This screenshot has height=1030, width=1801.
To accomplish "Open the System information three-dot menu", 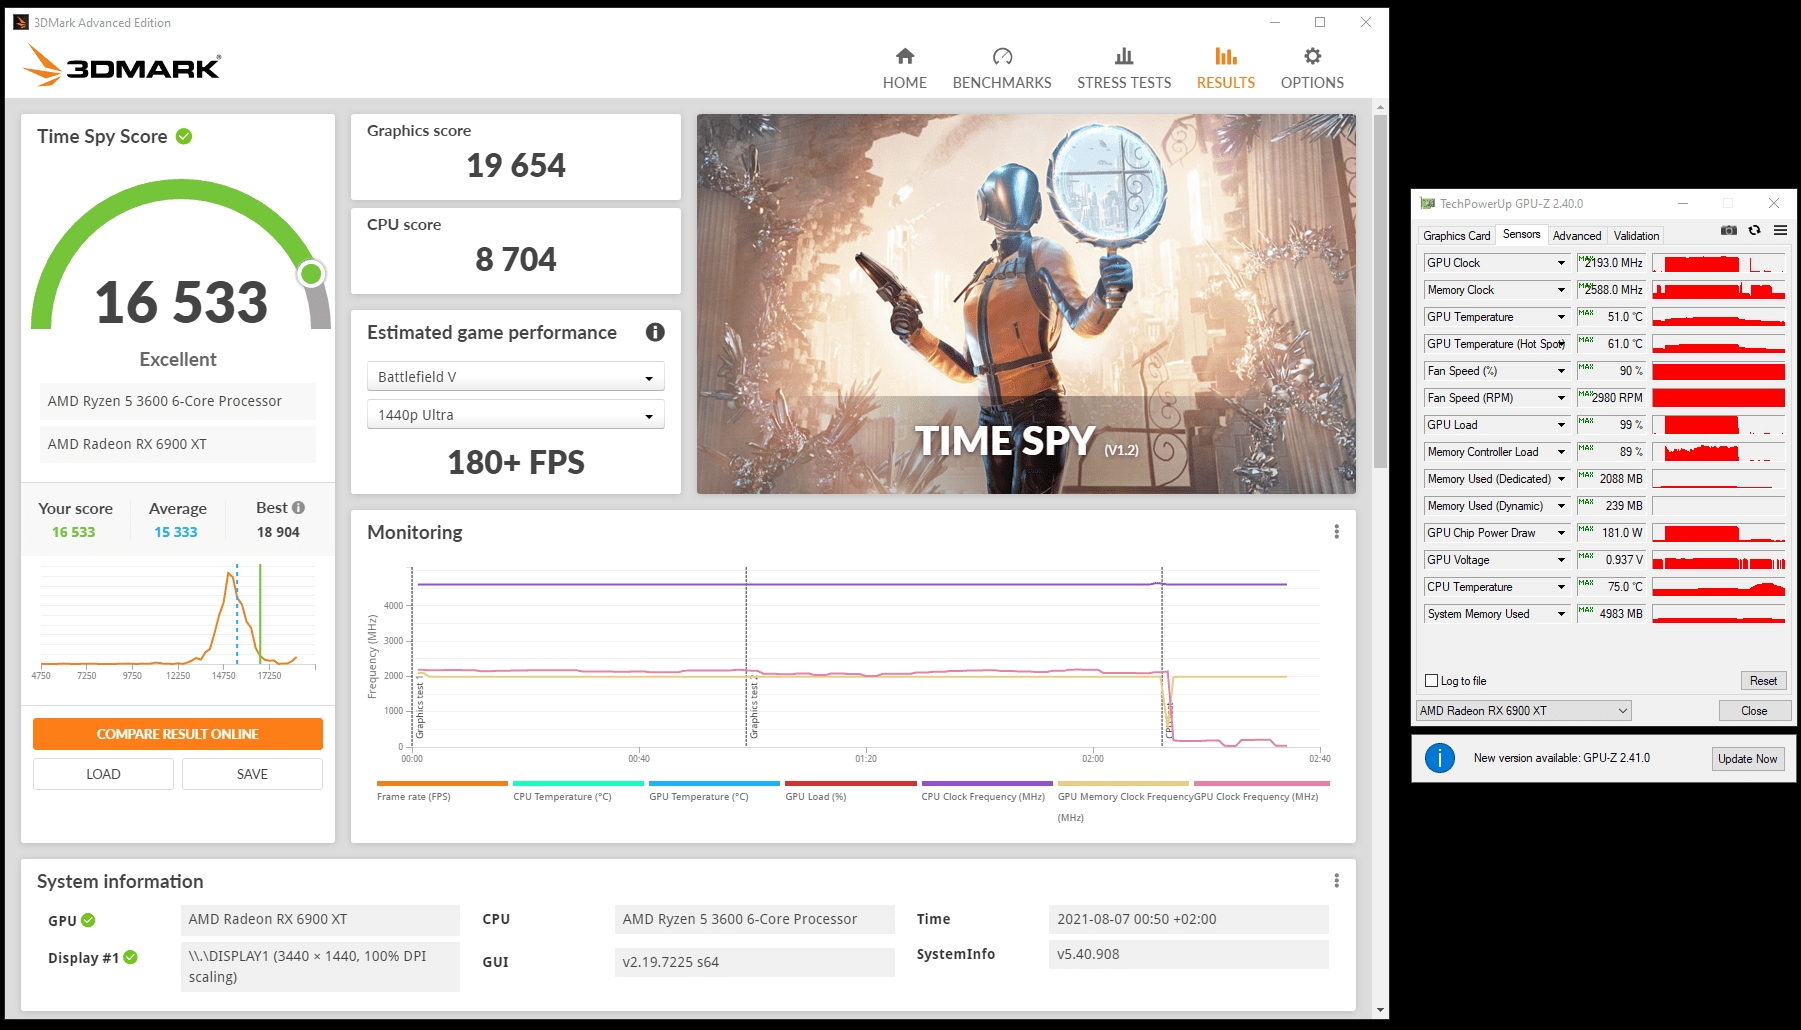I will (x=1336, y=881).
